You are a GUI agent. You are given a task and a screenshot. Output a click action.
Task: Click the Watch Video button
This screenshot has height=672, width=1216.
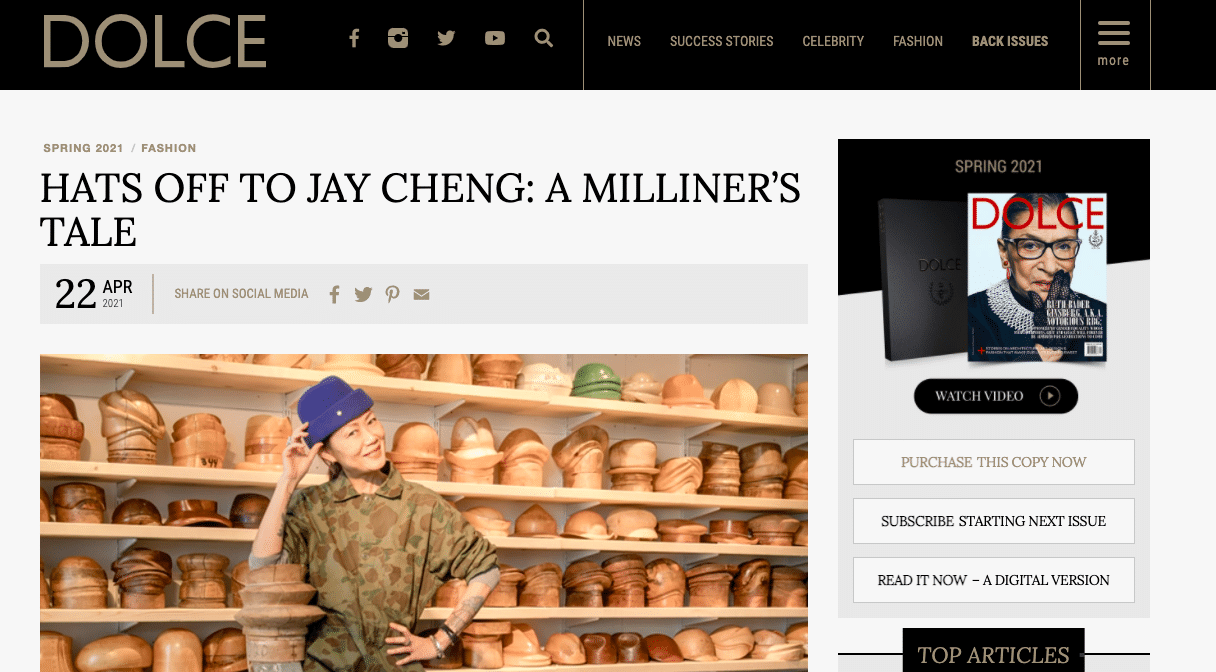pos(996,396)
